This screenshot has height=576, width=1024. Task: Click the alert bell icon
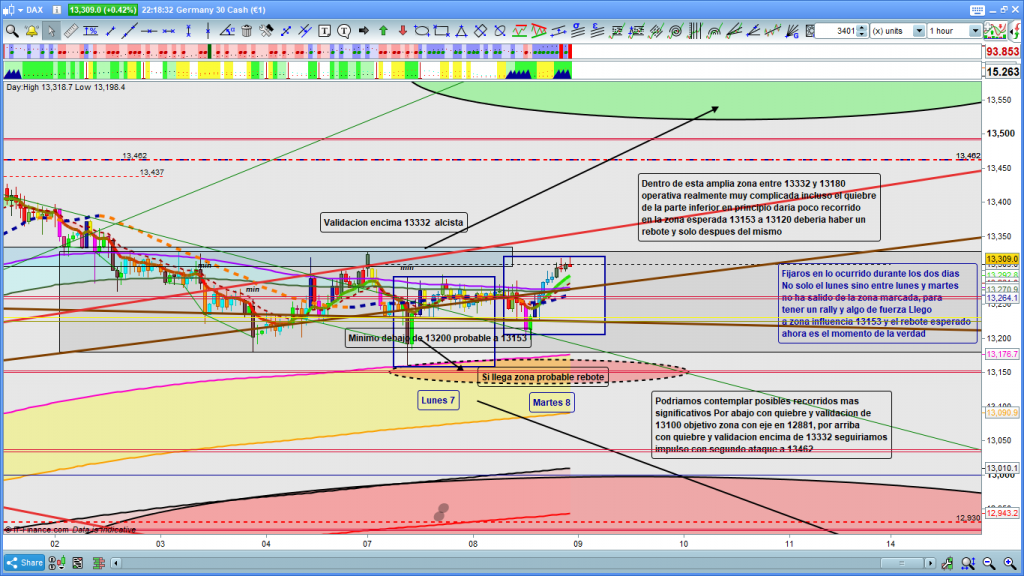tap(31, 30)
